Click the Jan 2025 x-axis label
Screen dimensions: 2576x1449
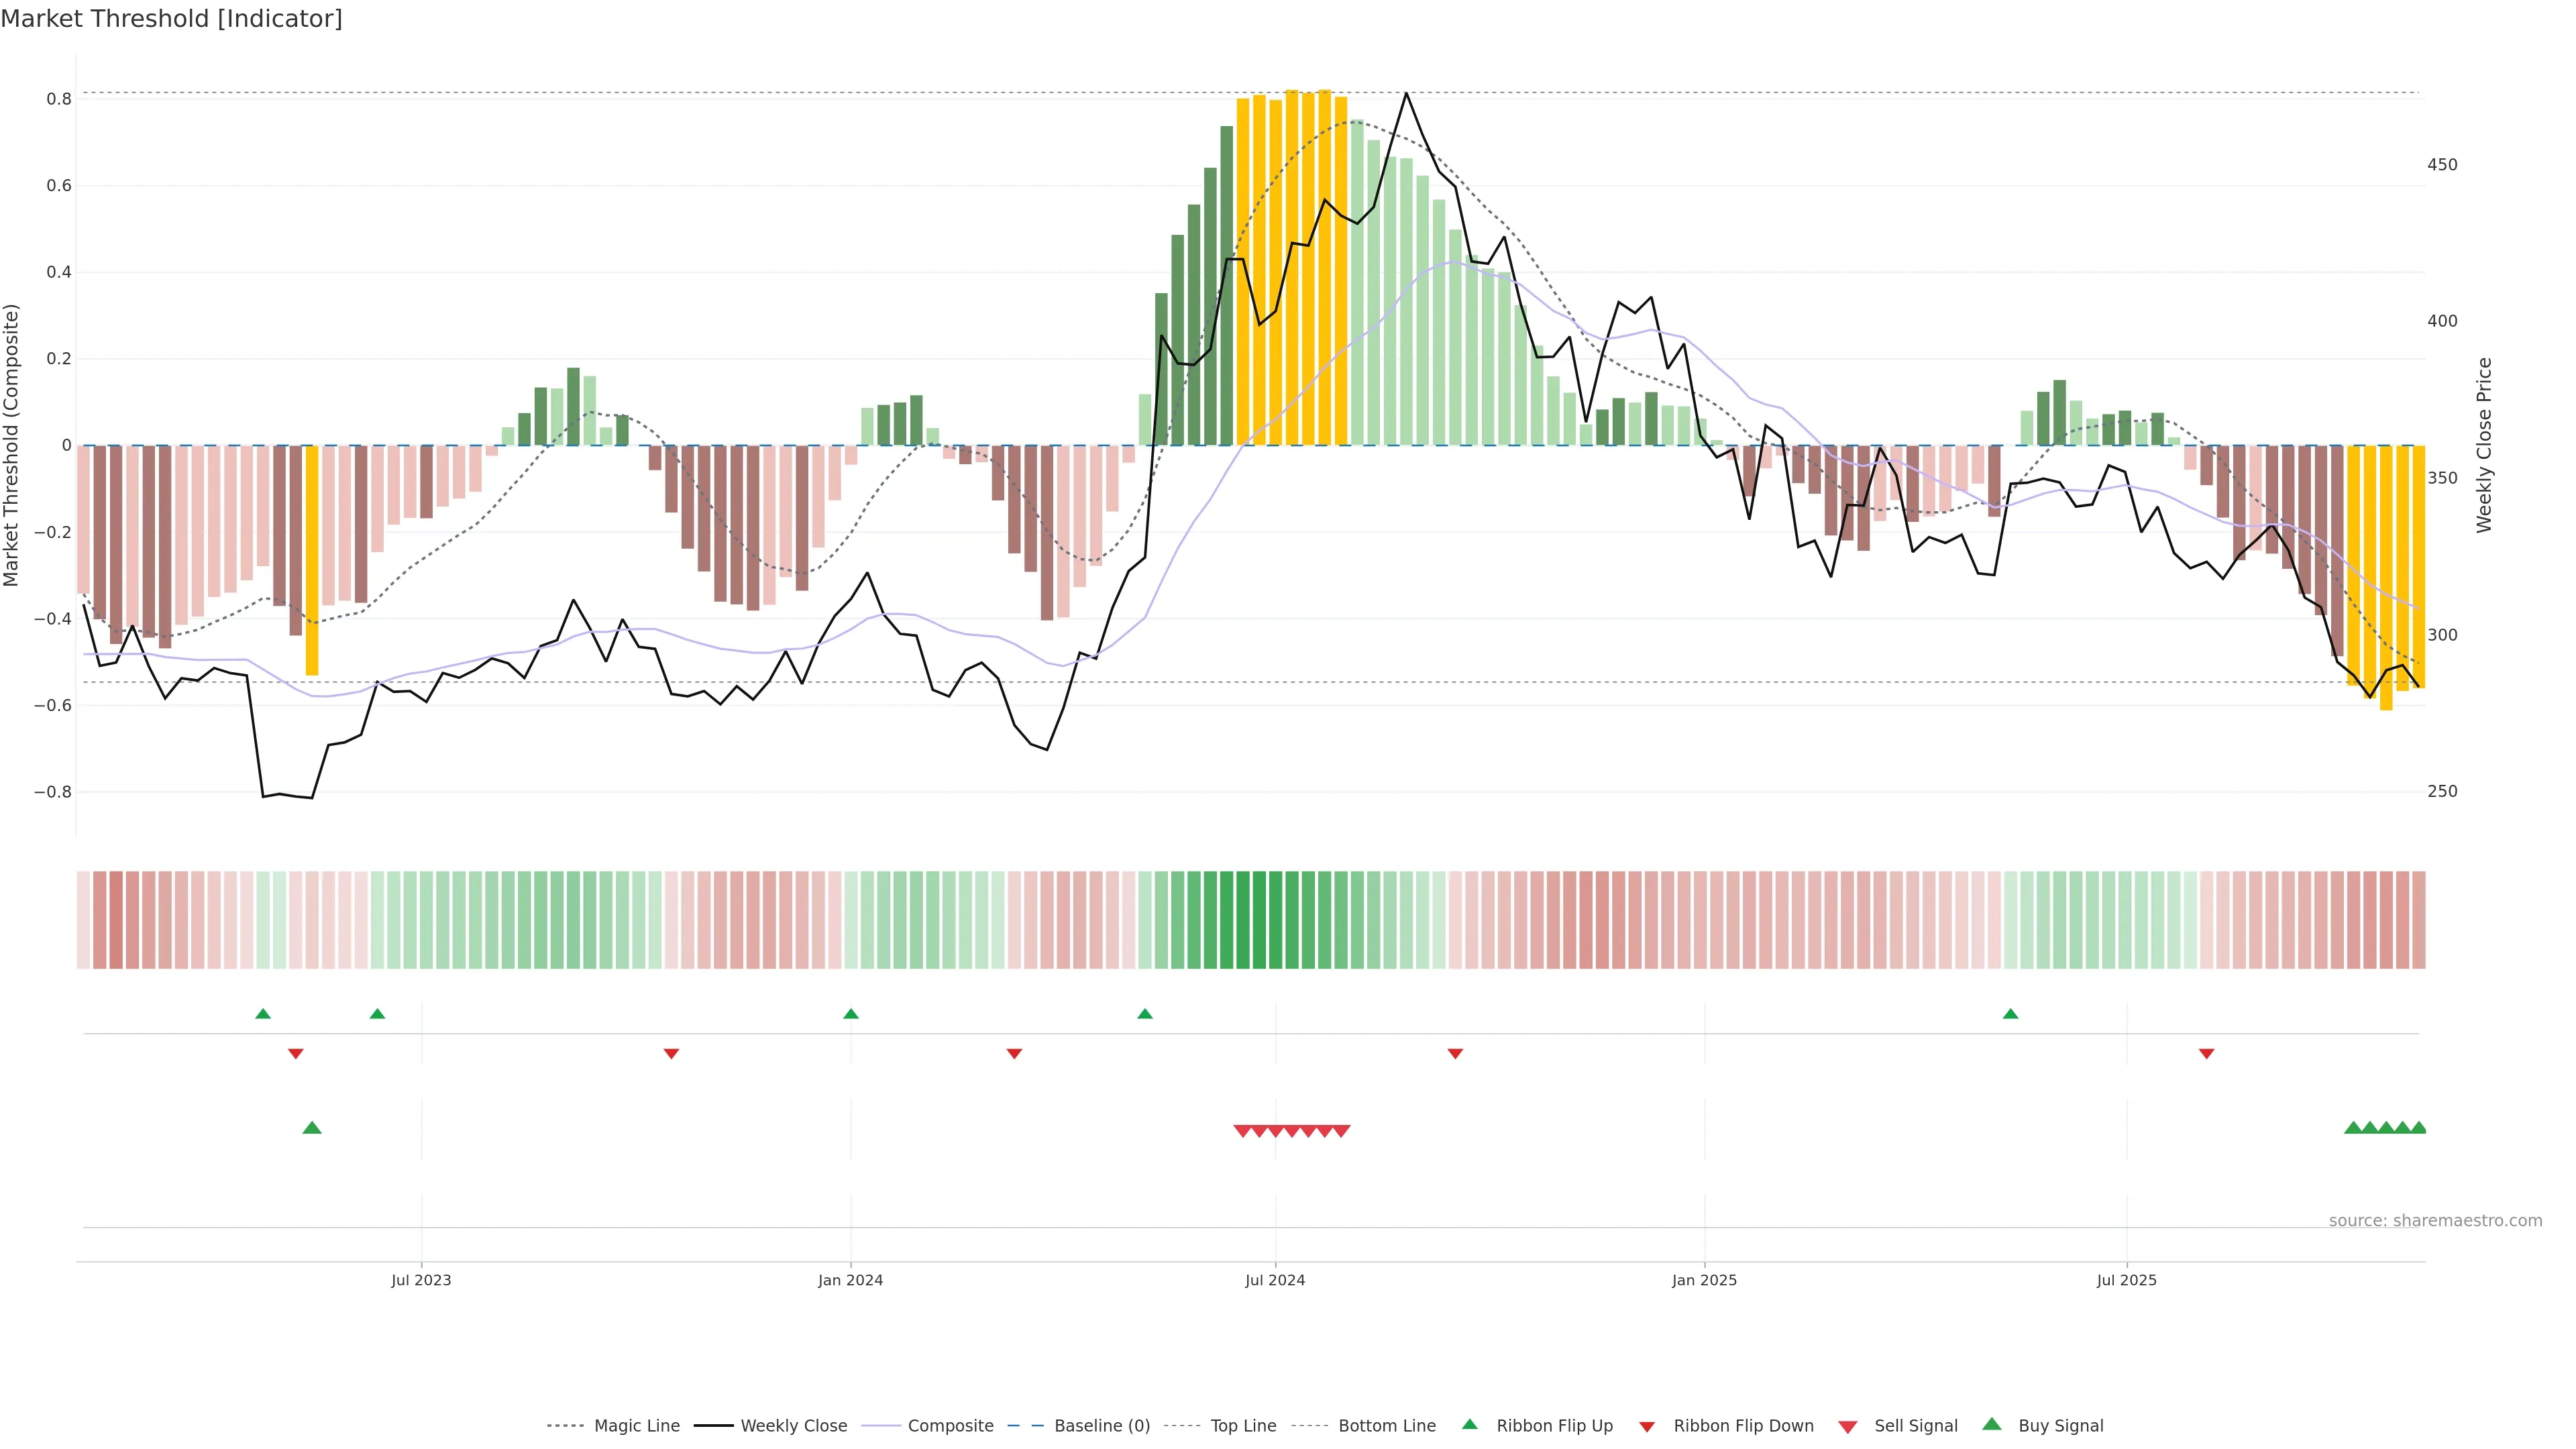click(x=1704, y=1280)
